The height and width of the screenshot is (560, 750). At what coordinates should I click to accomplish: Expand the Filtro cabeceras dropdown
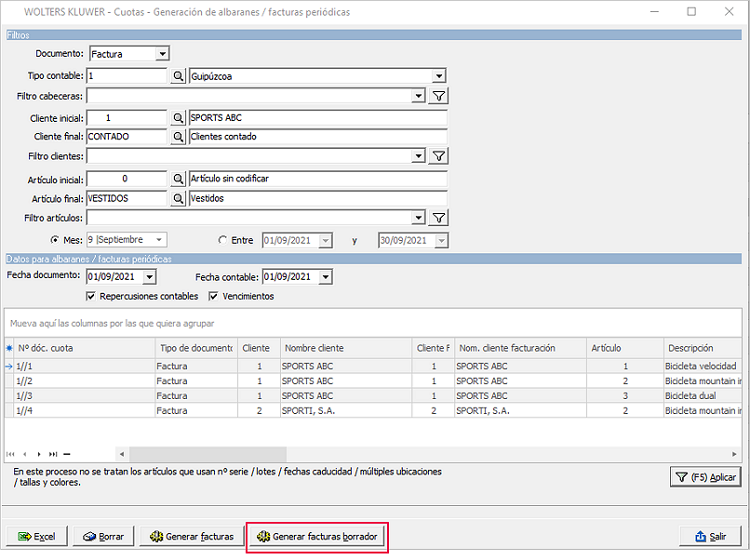[419, 96]
